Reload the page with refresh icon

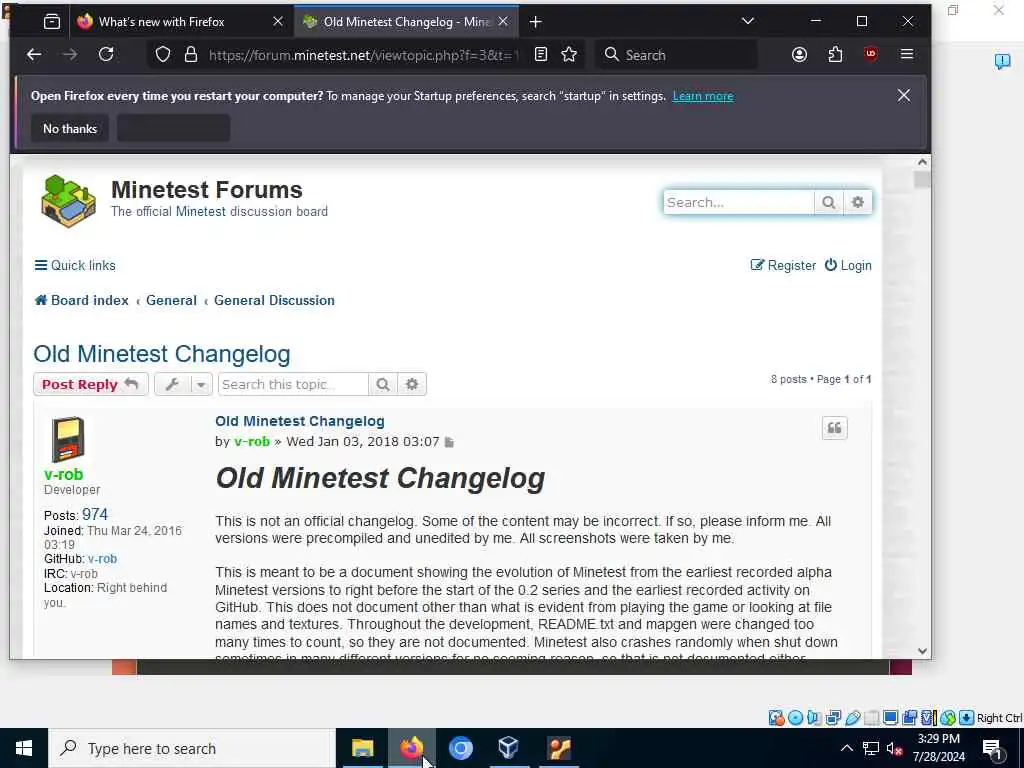point(106,55)
